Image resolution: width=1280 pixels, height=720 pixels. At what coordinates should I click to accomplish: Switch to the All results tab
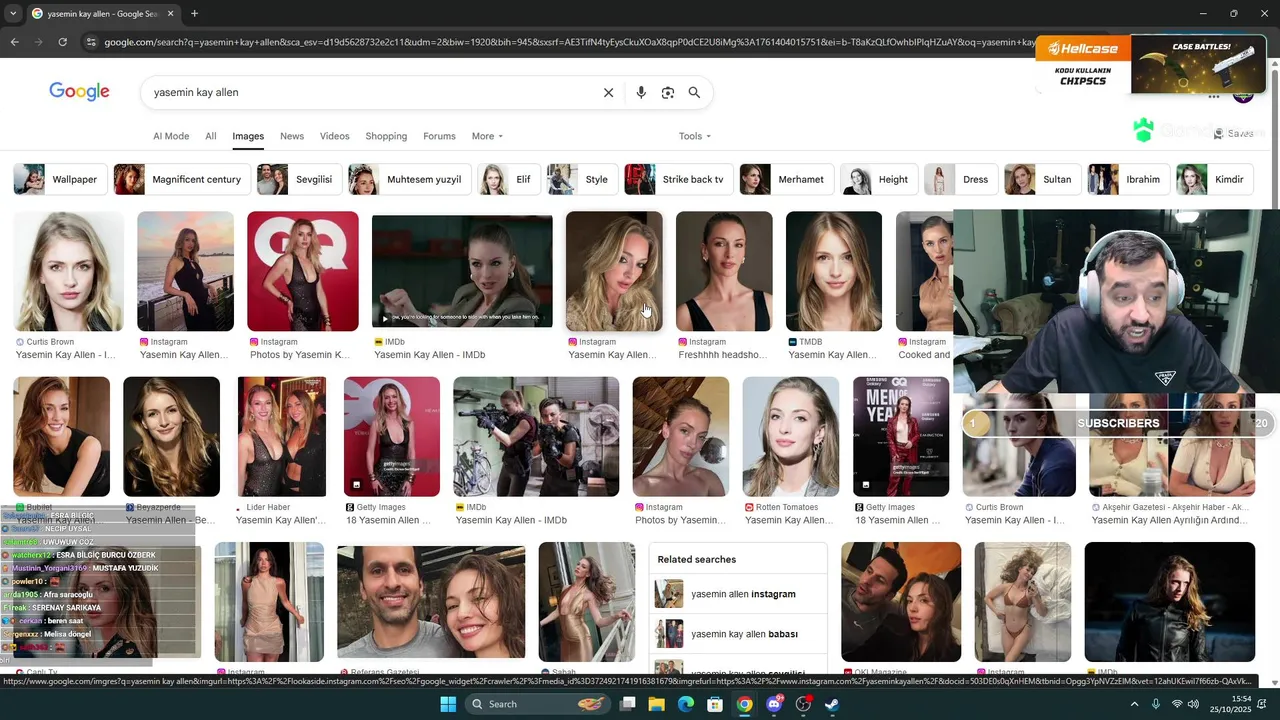(211, 136)
